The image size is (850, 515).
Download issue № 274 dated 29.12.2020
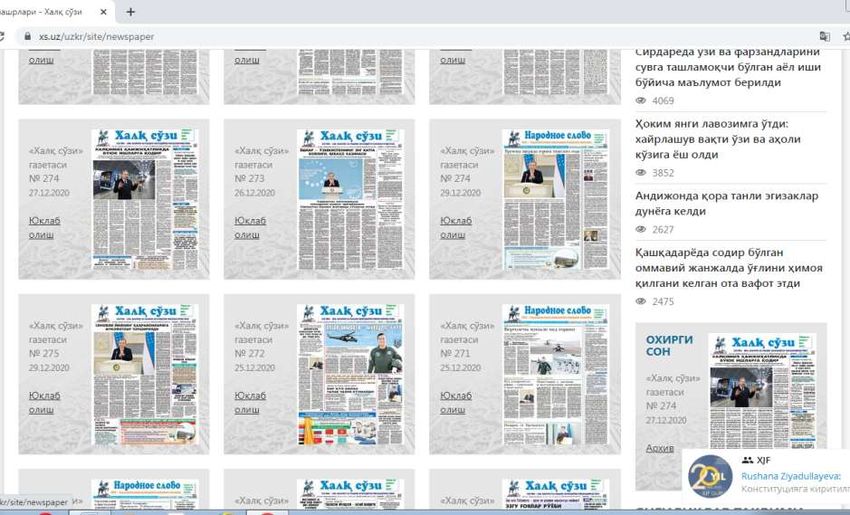click(x=456, y=228)
